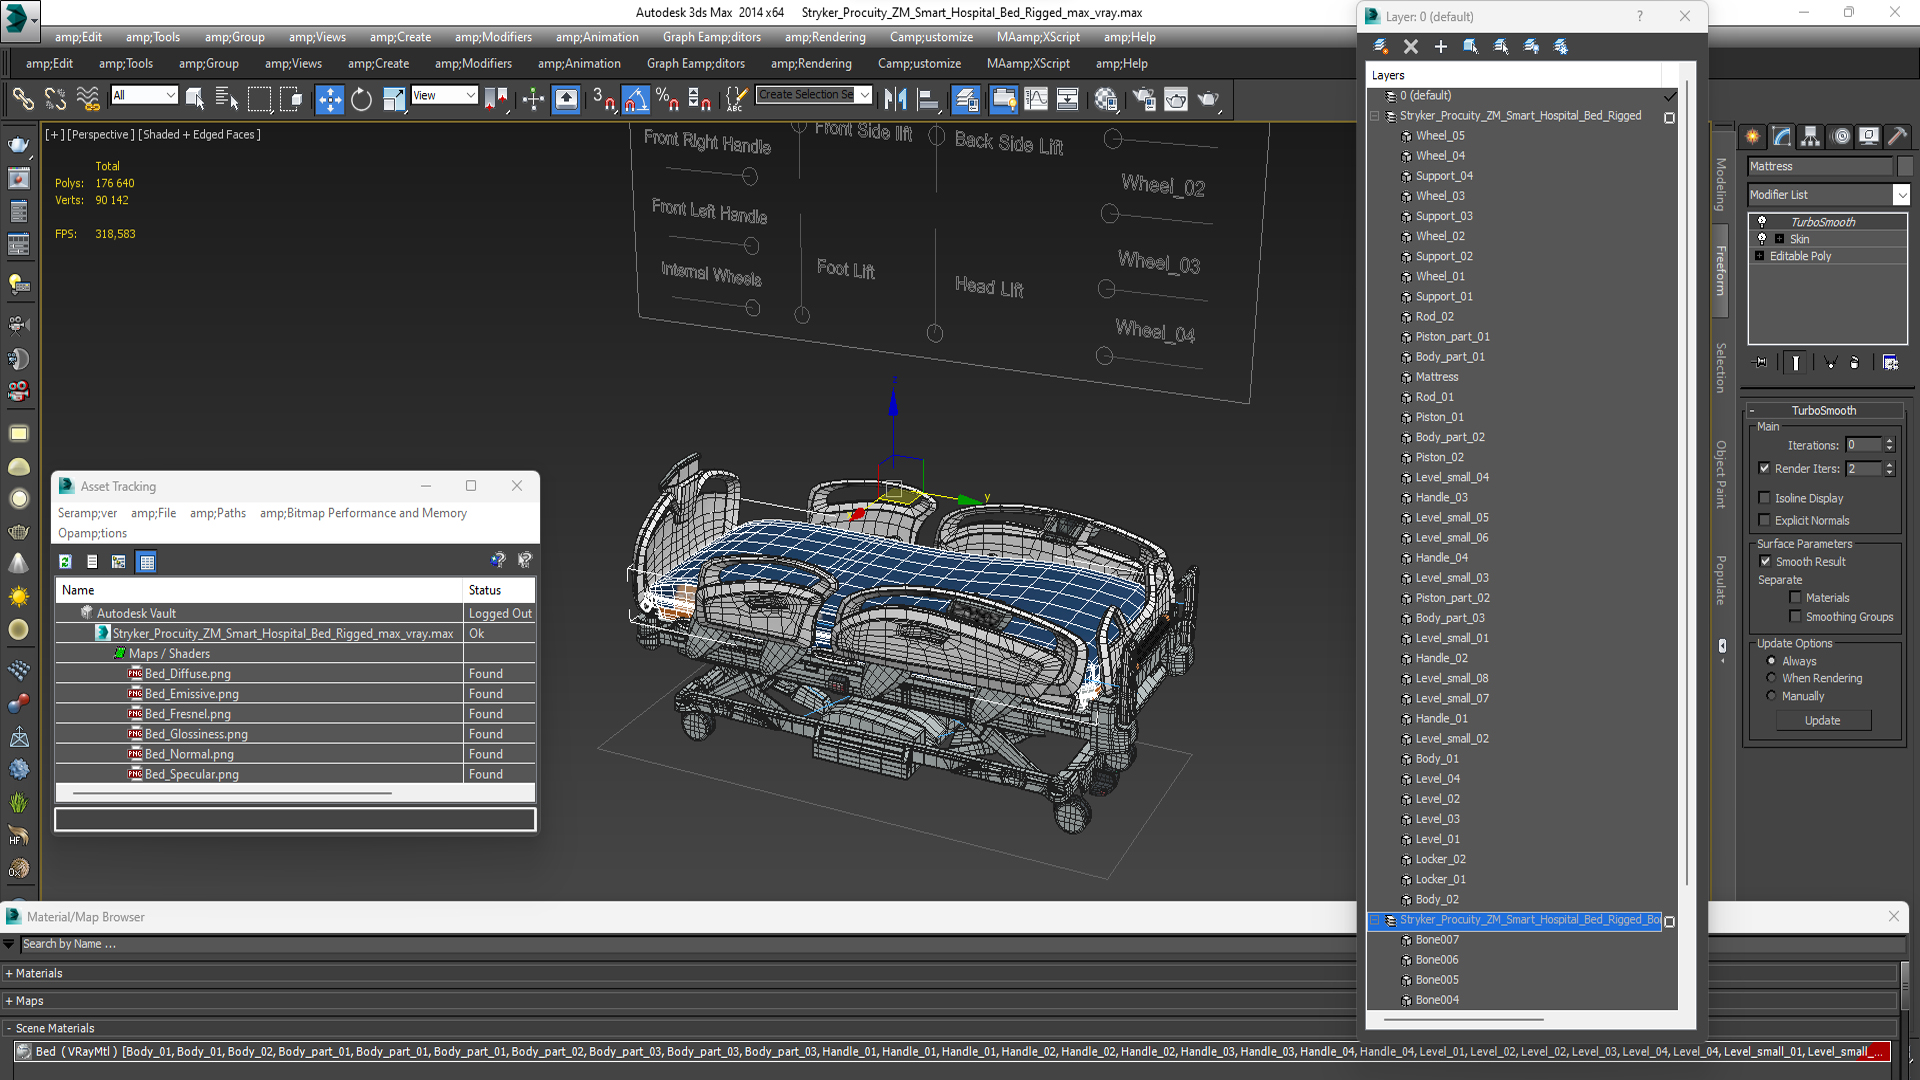1920x1080 pixels.
Task: Open the Rendering menu in the top menu row
Action: click(x=825, y=37)
